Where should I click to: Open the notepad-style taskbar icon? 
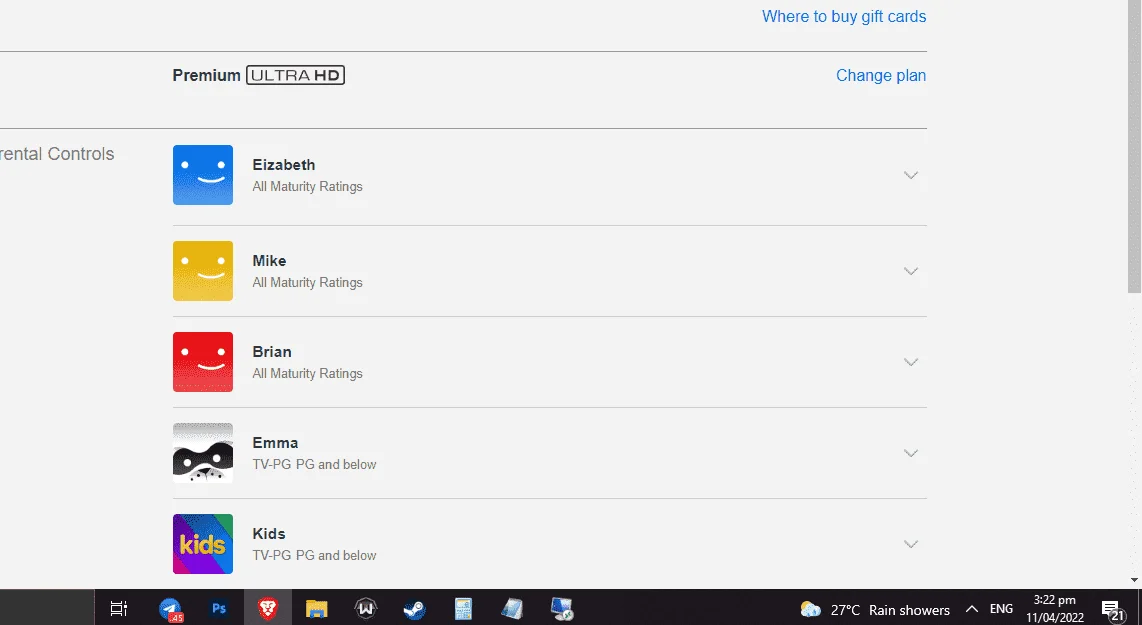[x=512, y=608]
